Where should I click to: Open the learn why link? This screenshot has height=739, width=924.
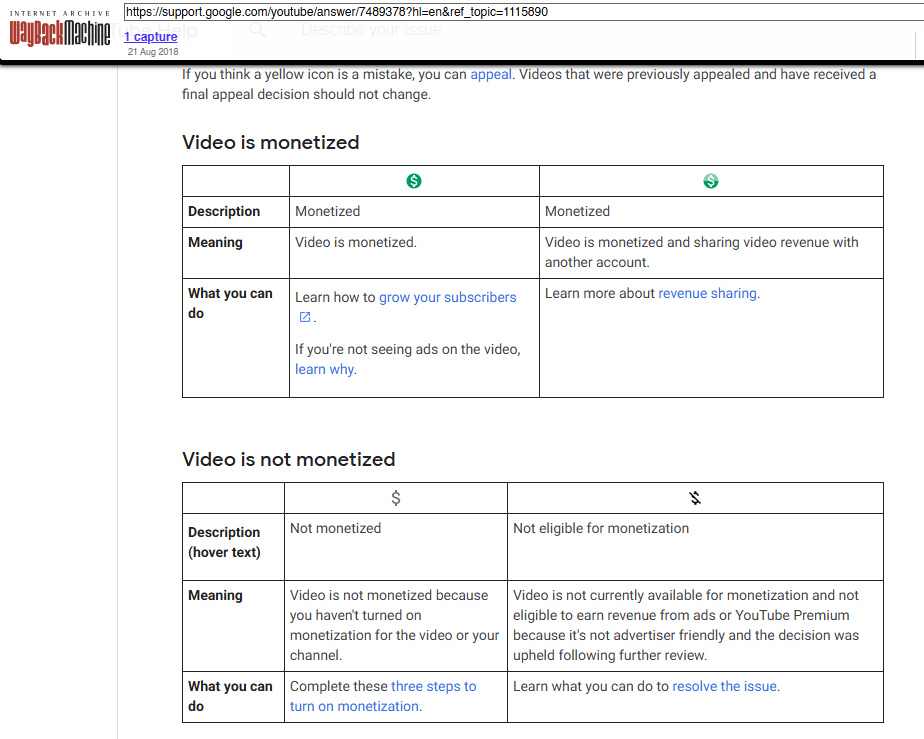click(325, 369)
